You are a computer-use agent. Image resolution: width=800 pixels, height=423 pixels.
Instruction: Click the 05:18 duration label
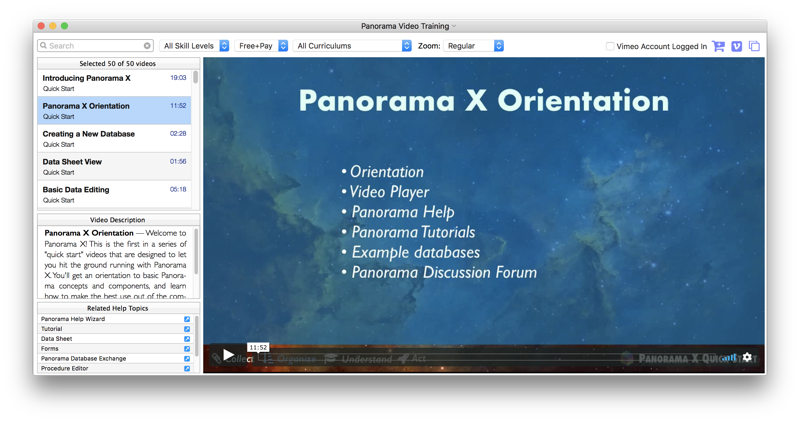click(178, 189)
